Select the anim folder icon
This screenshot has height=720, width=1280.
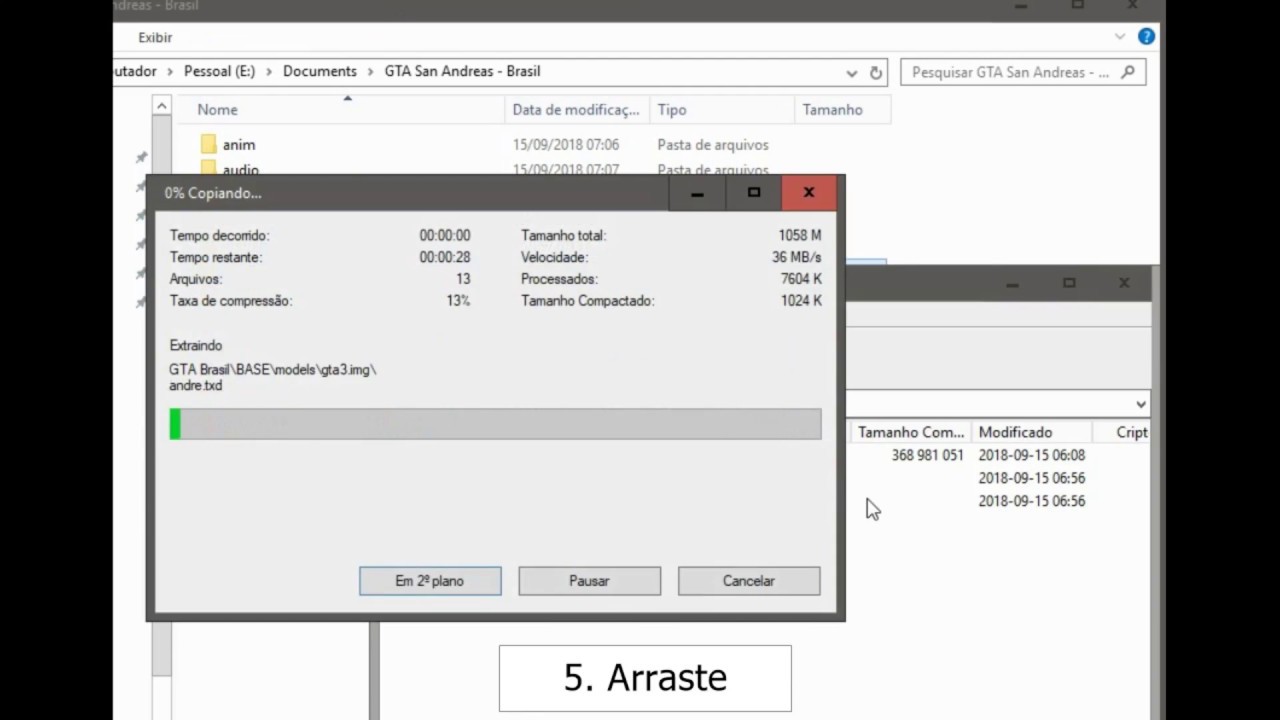click(208, 144)
